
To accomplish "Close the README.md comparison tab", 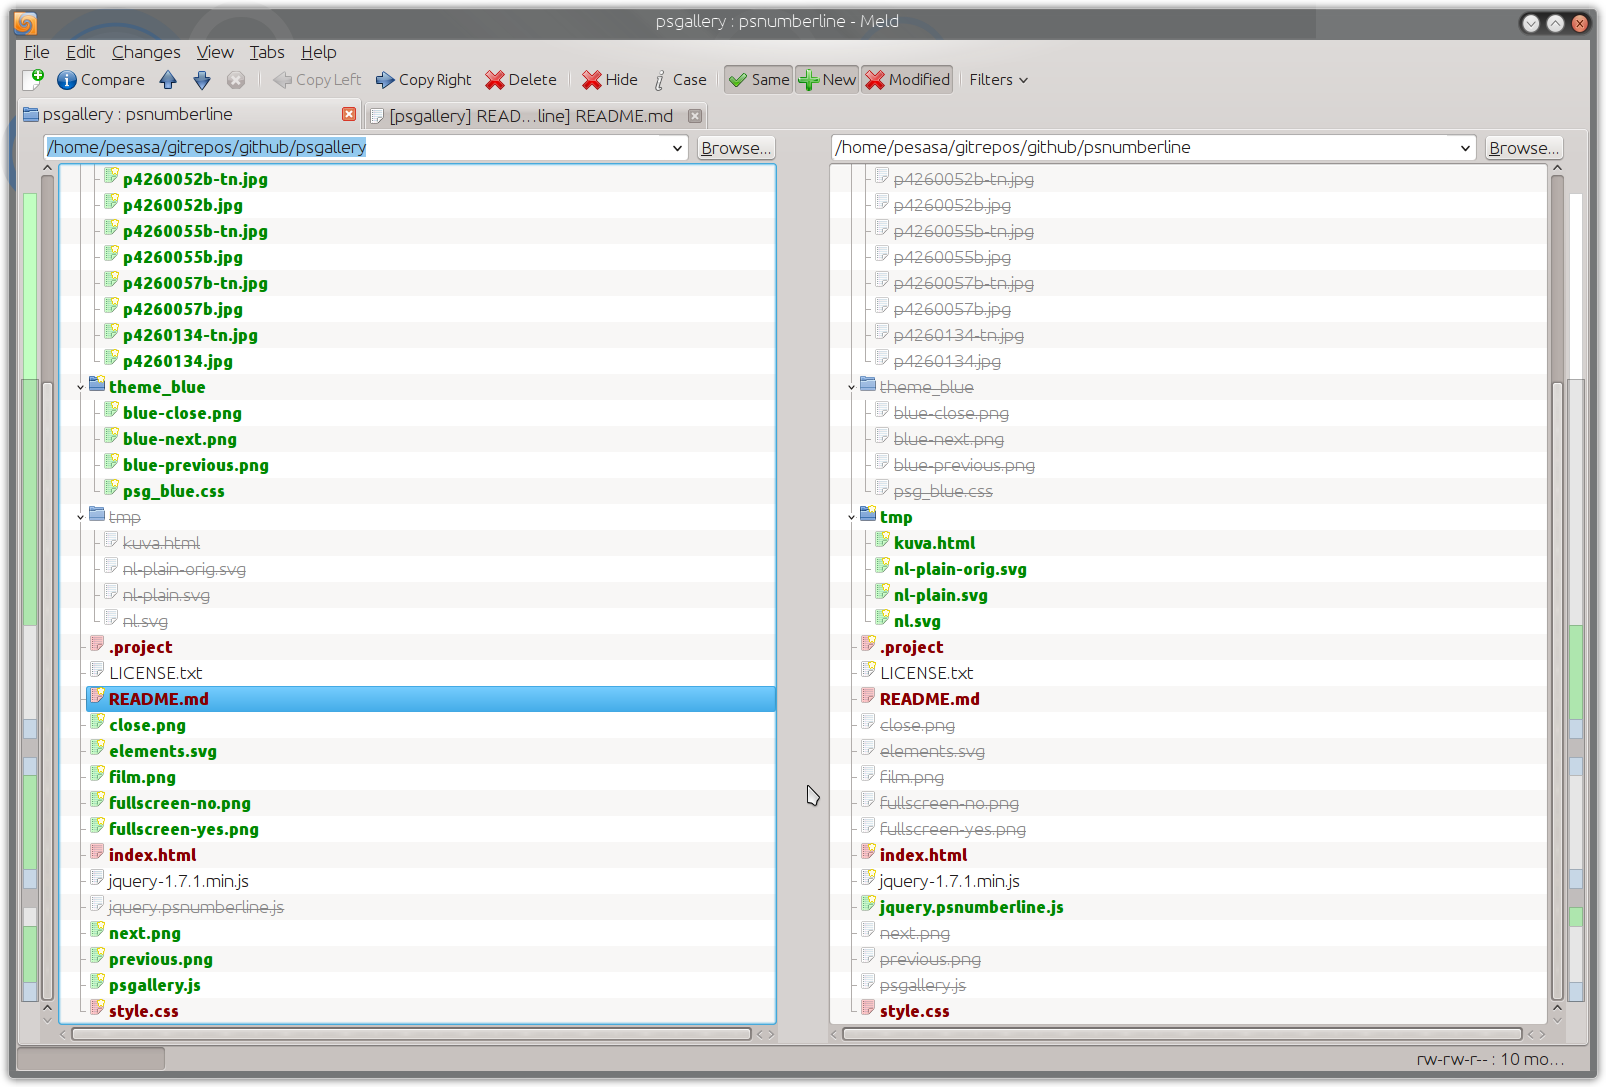I will (x=695, y=116).
